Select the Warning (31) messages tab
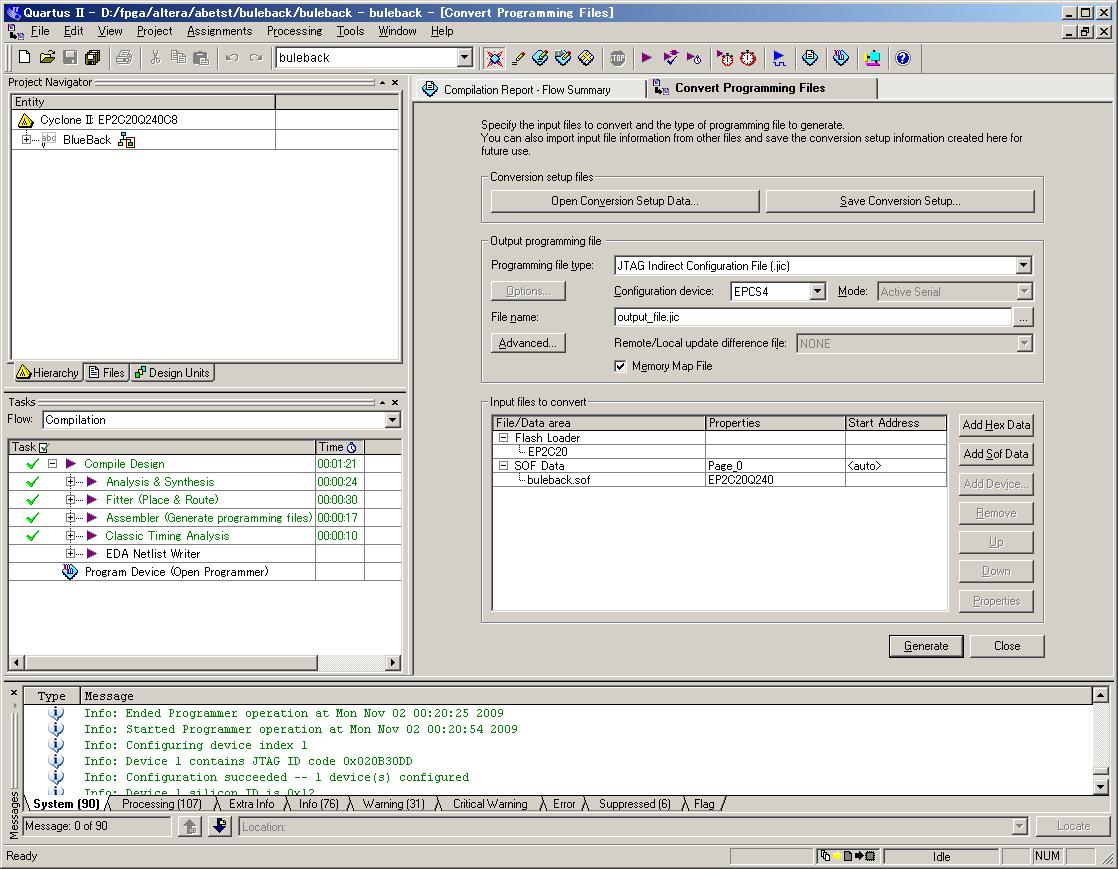This screenshot has height=869, width=1118. [x=394, y=804]
